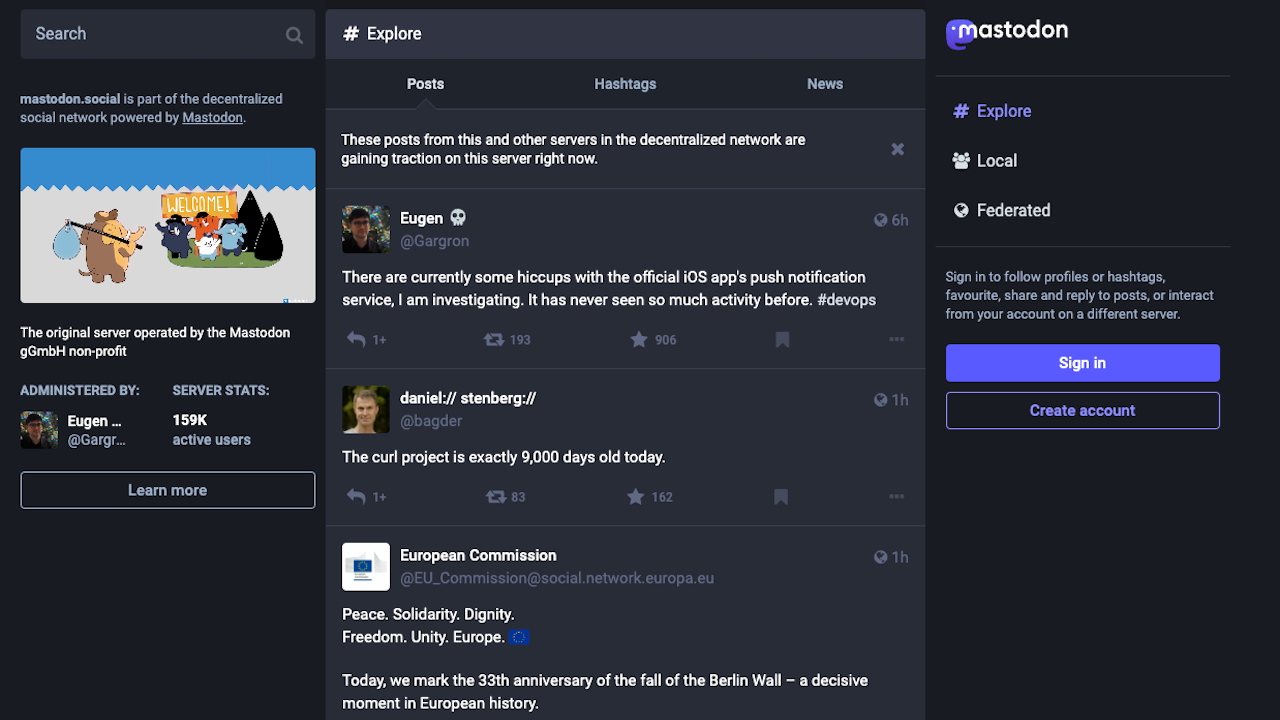Click the search magnifier icon

(x=294, y=35)
